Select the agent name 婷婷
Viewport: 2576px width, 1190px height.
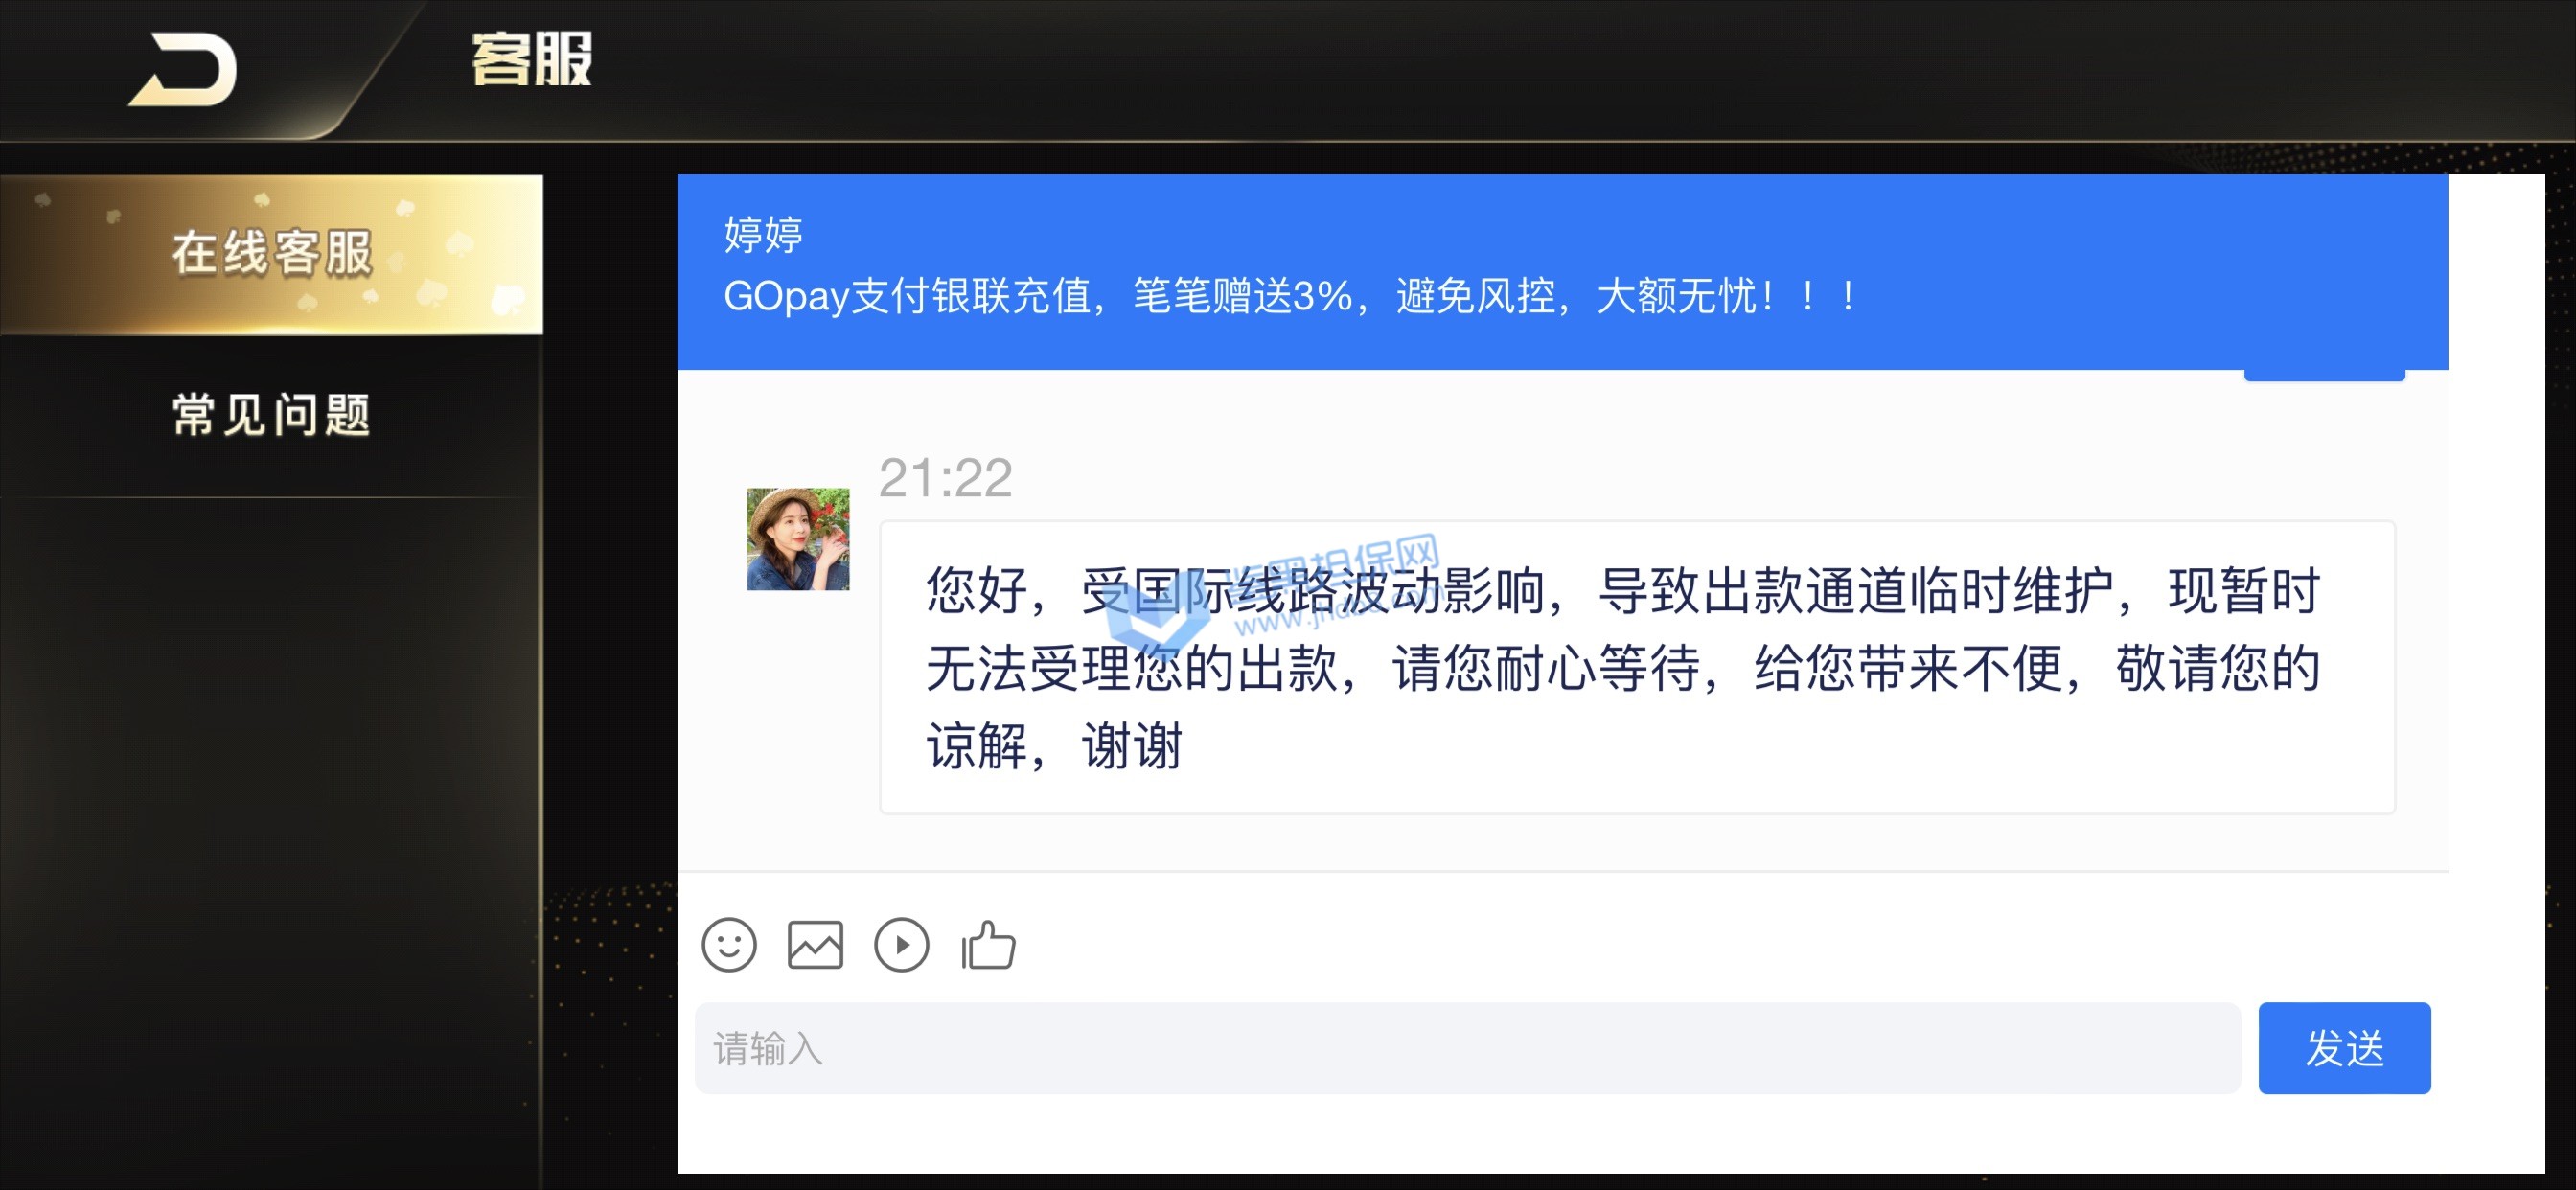(763, 235)
